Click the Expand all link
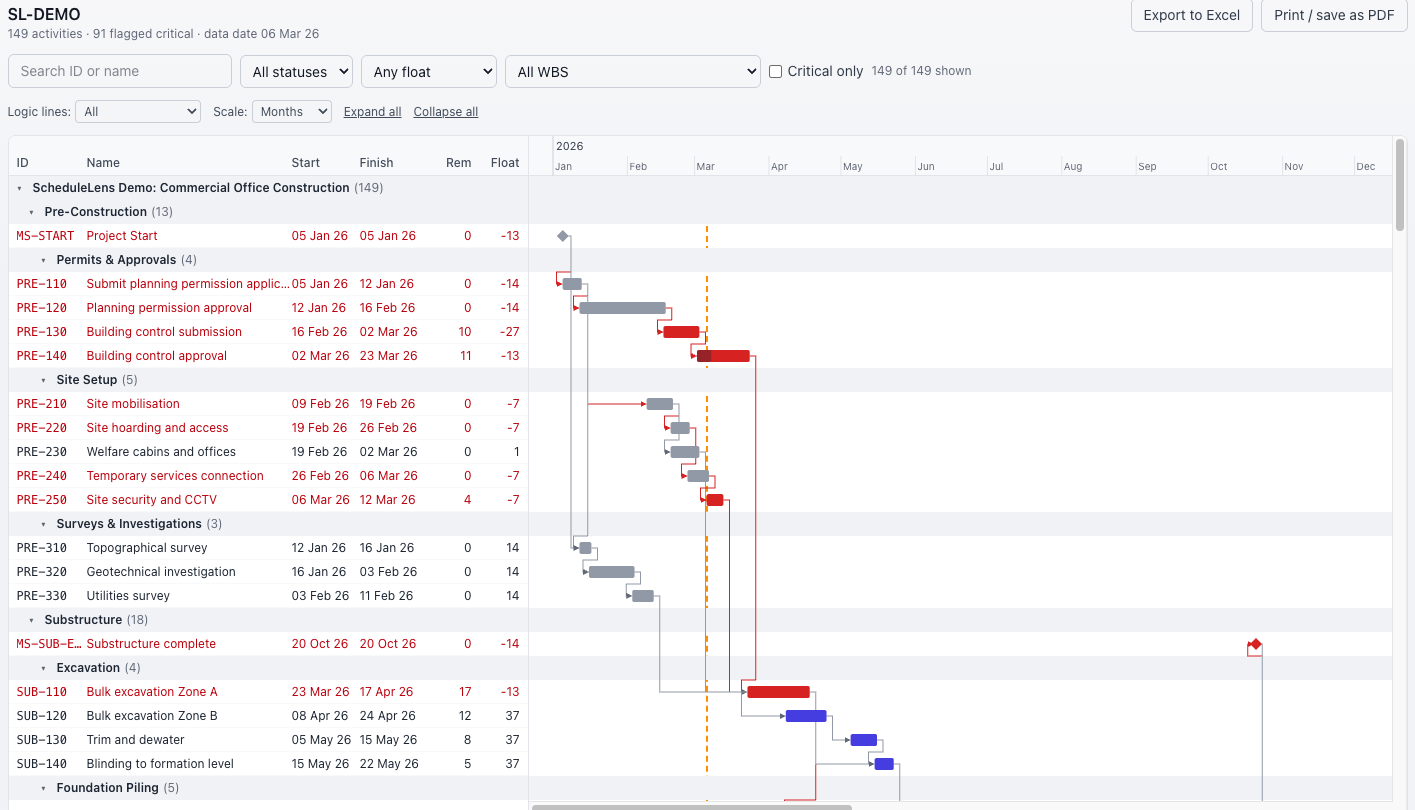1415x810 pixels. (x=372, y=112)
